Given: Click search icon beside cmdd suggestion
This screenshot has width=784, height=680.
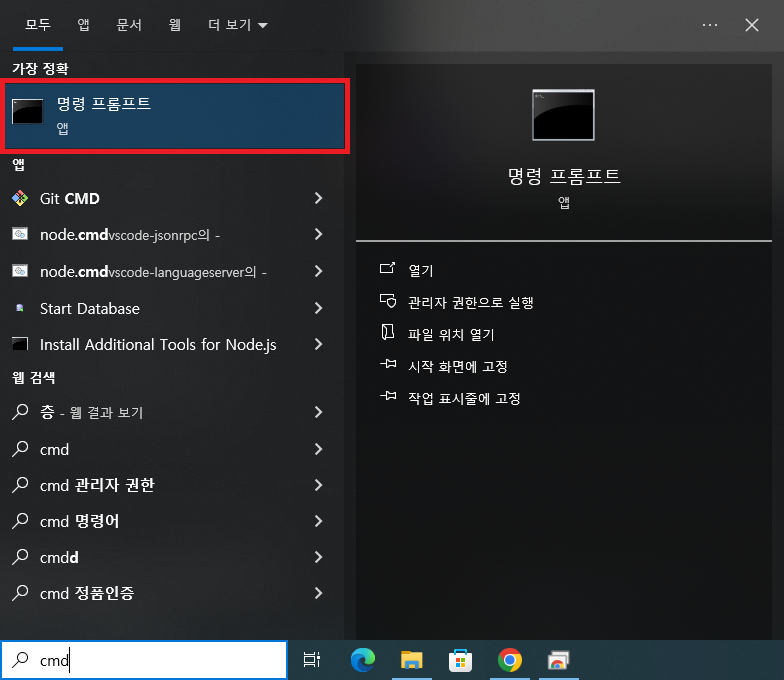Looking at the screenshot, I should [20, 556].
